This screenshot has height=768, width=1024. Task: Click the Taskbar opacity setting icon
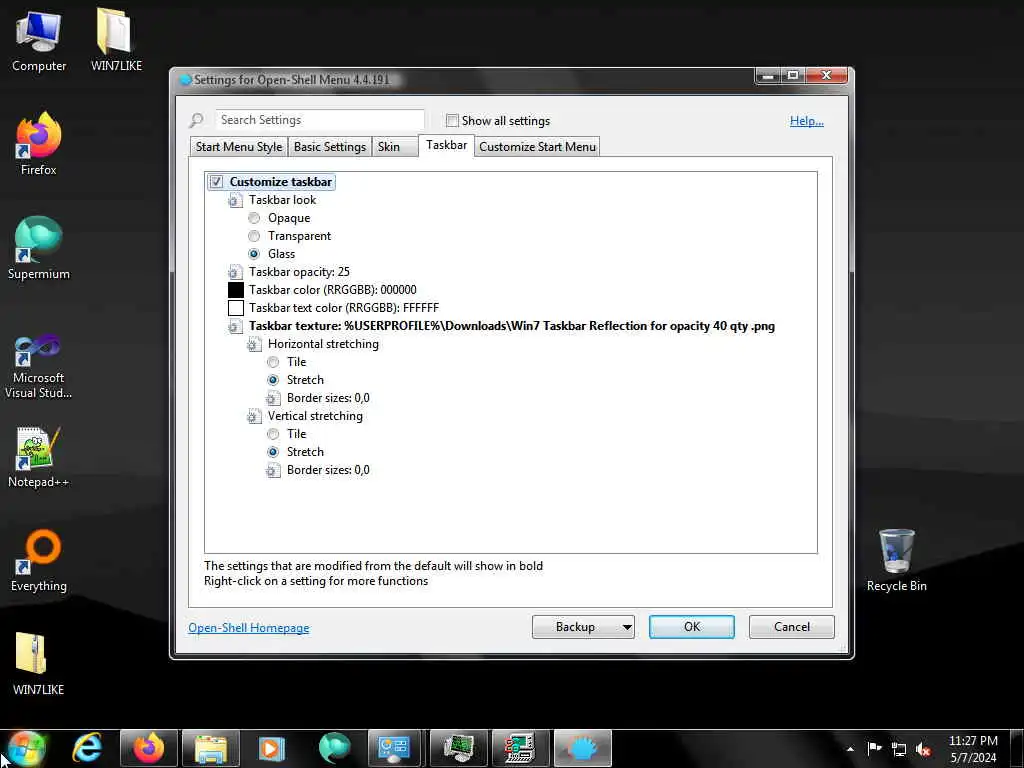[234, 272]
